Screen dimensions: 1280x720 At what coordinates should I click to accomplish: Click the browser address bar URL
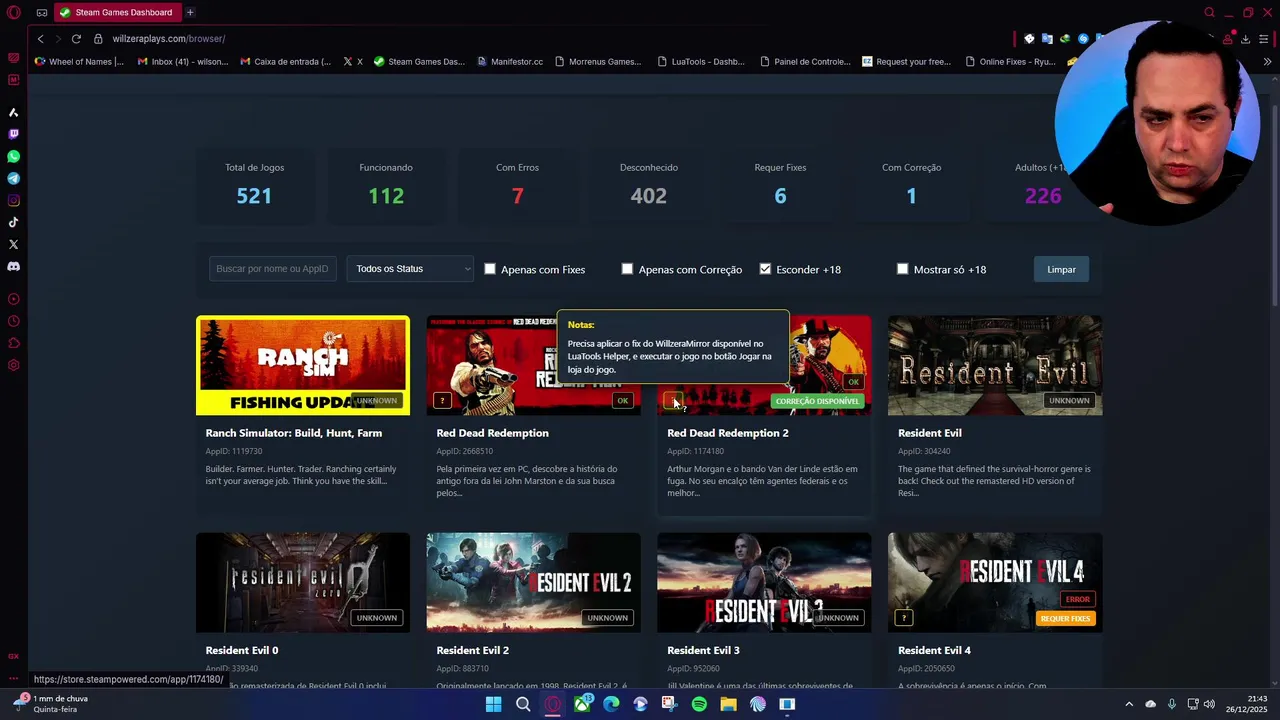[x=169, y=38]
